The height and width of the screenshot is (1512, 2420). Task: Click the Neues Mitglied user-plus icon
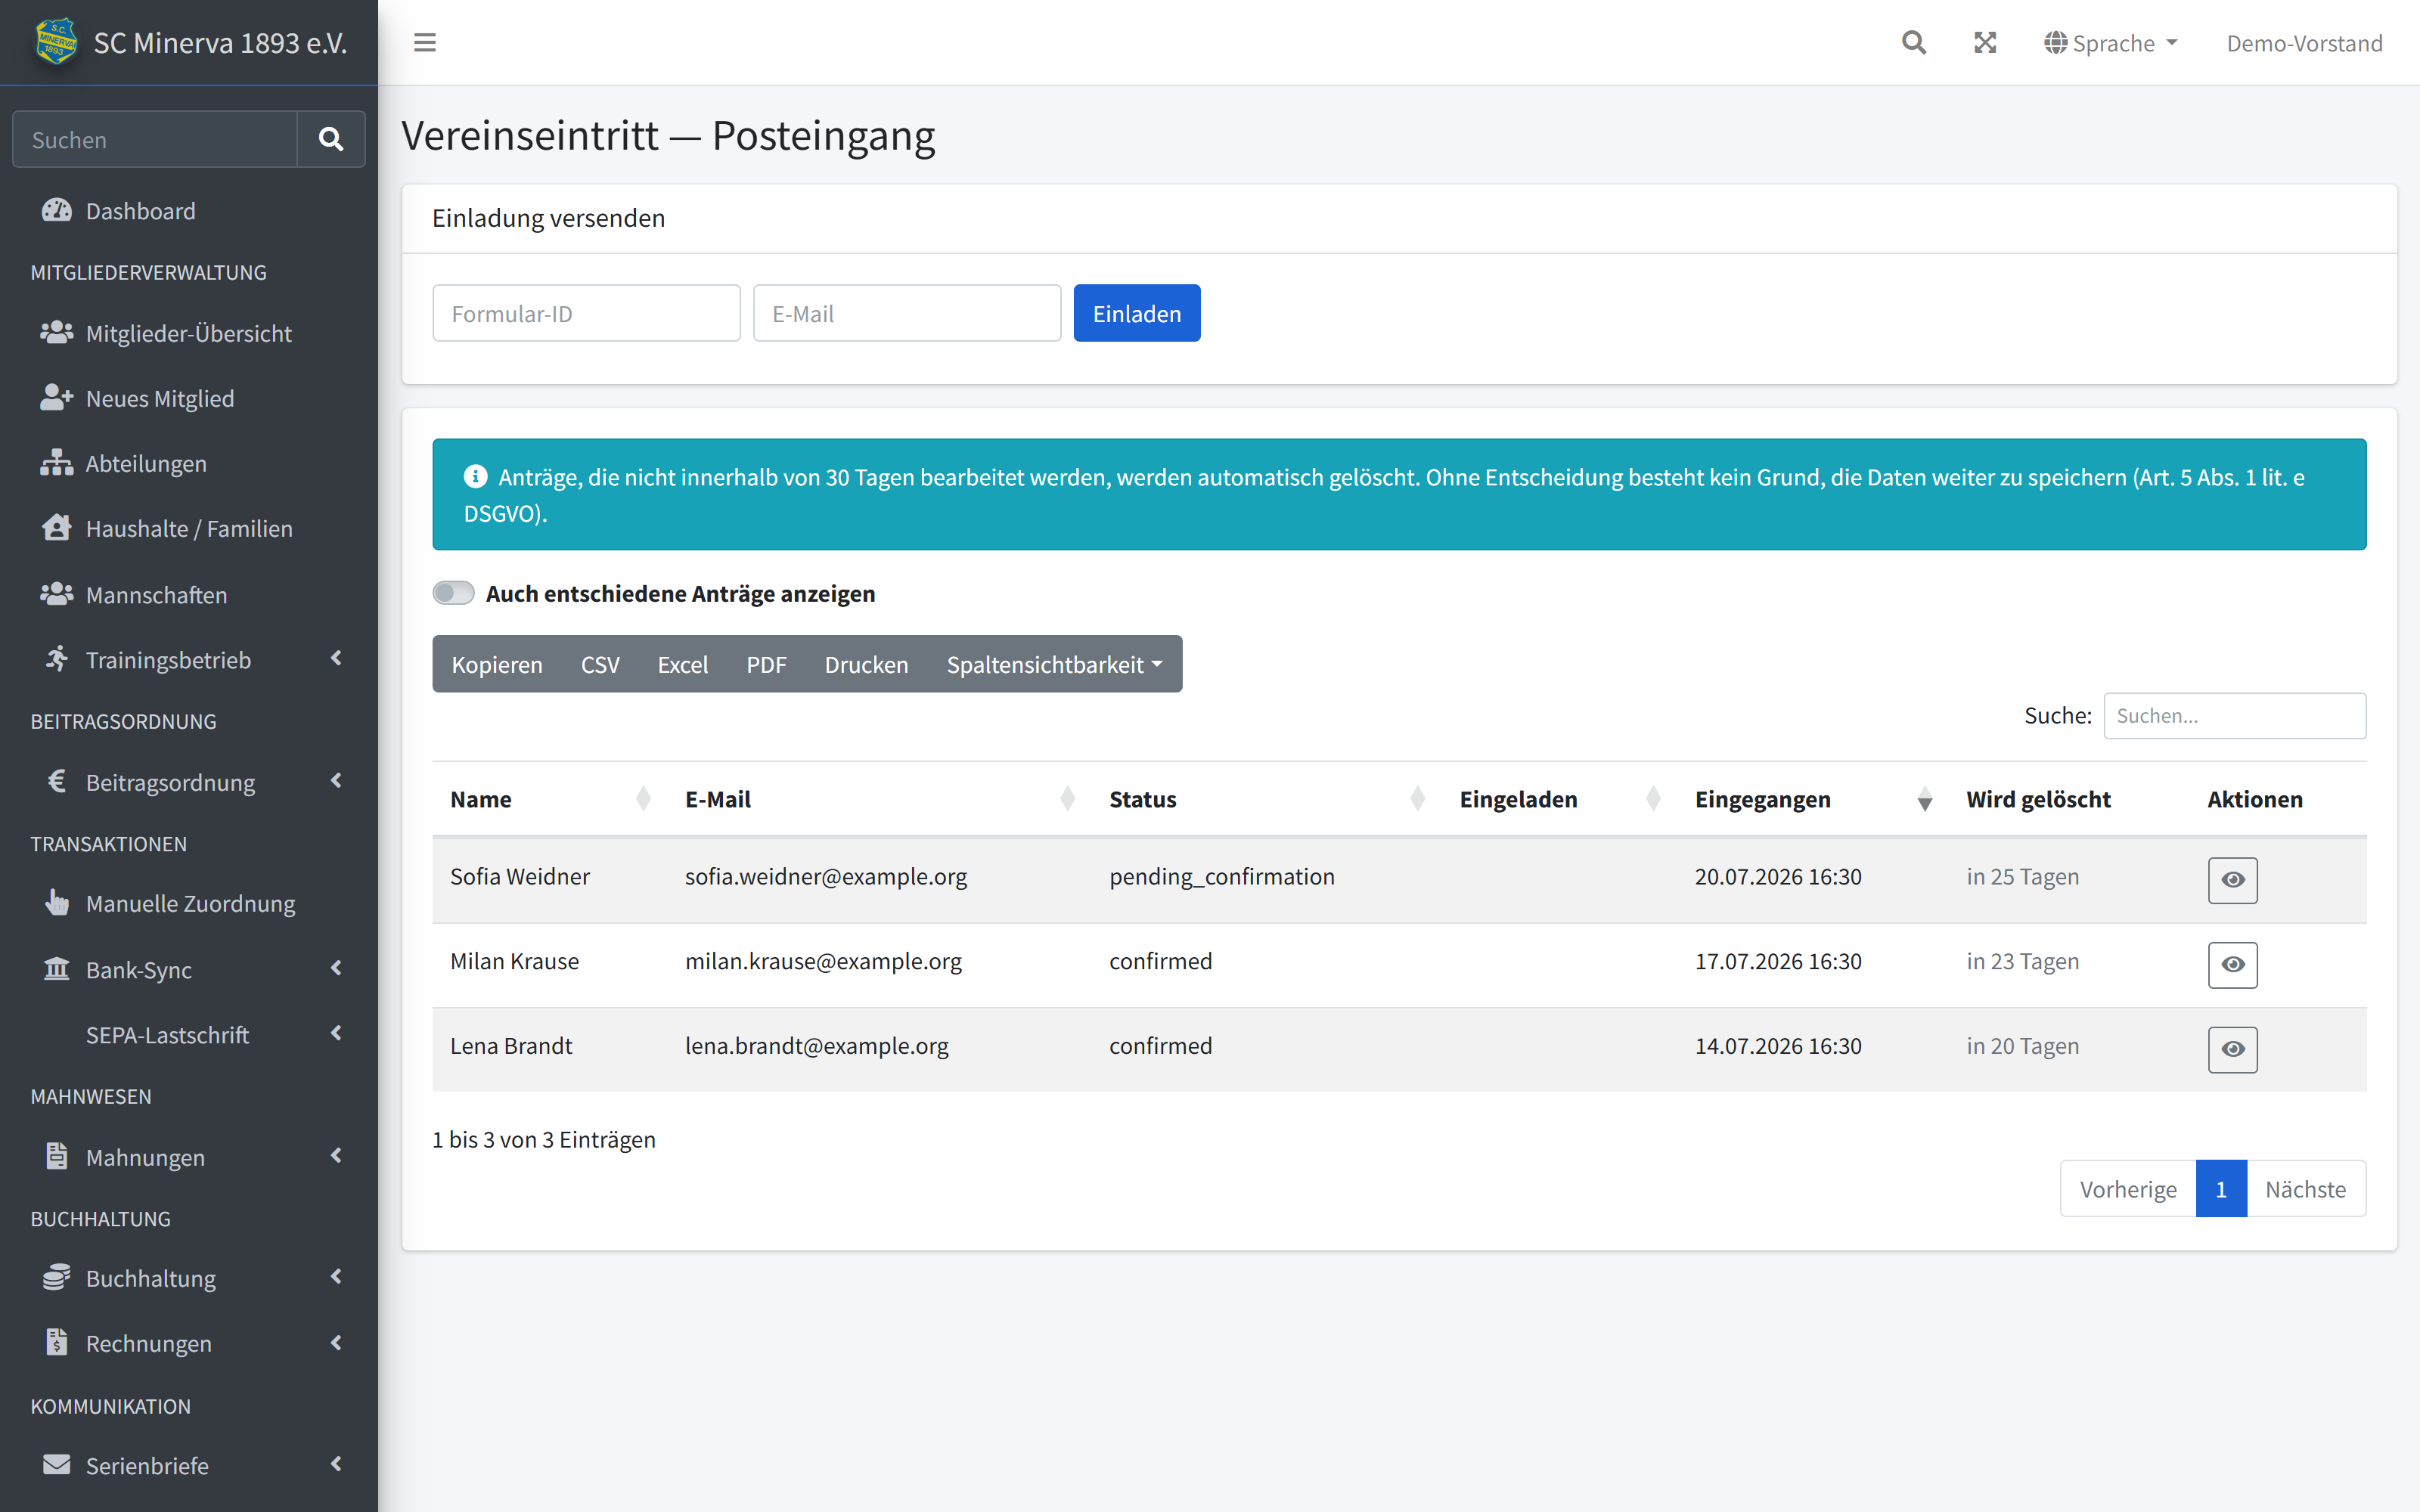(57, 398)
